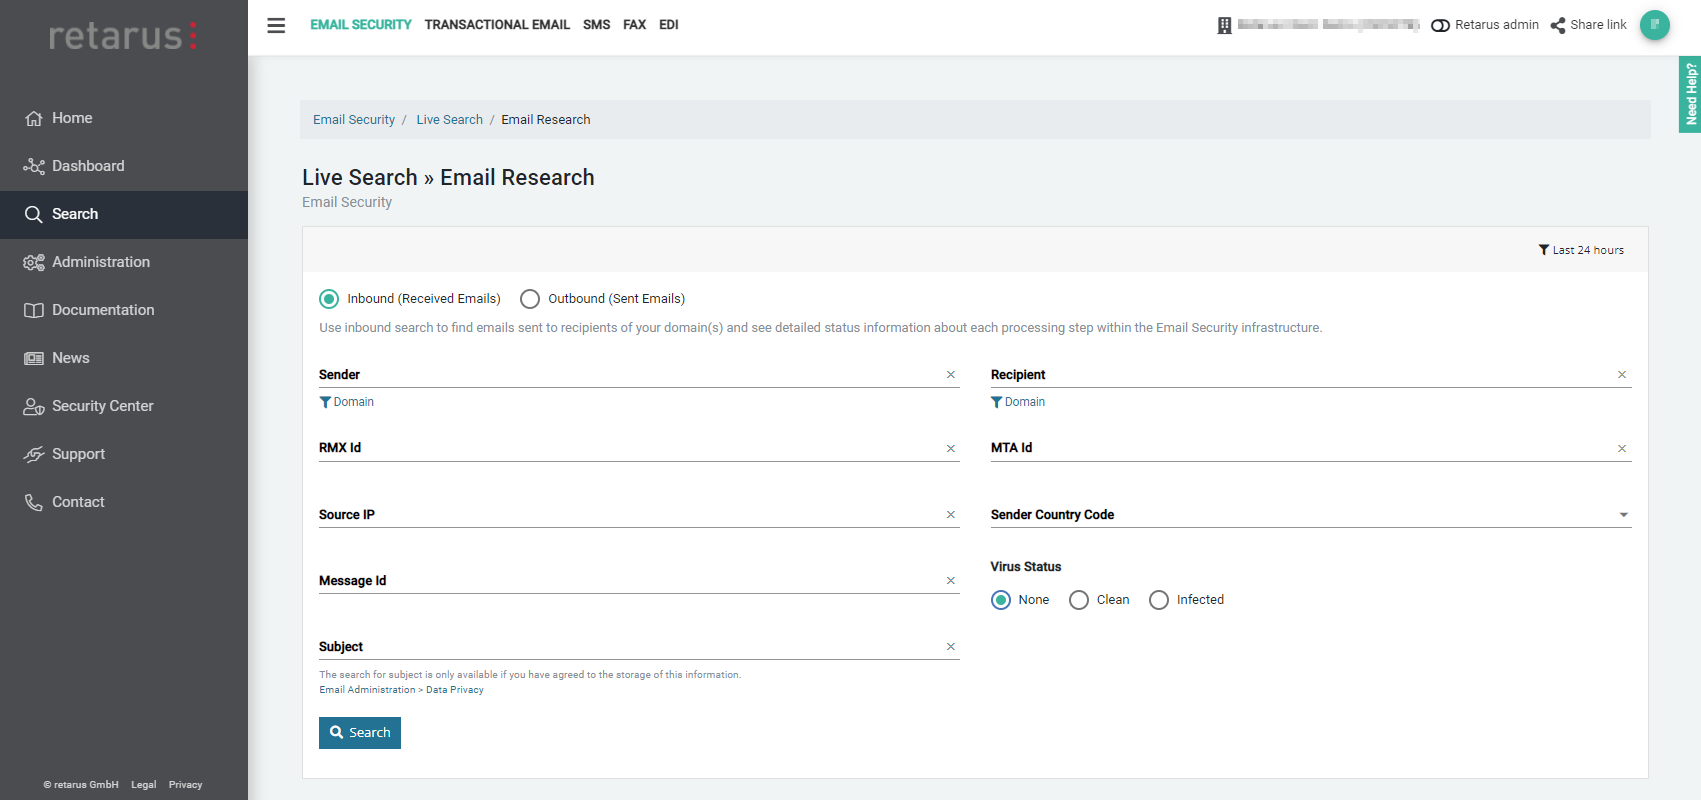Image resolution: width=1701 pixels, height=800 pixels.
Task: Open Sender Domain filter option
Action: click(x=347, y=402)
